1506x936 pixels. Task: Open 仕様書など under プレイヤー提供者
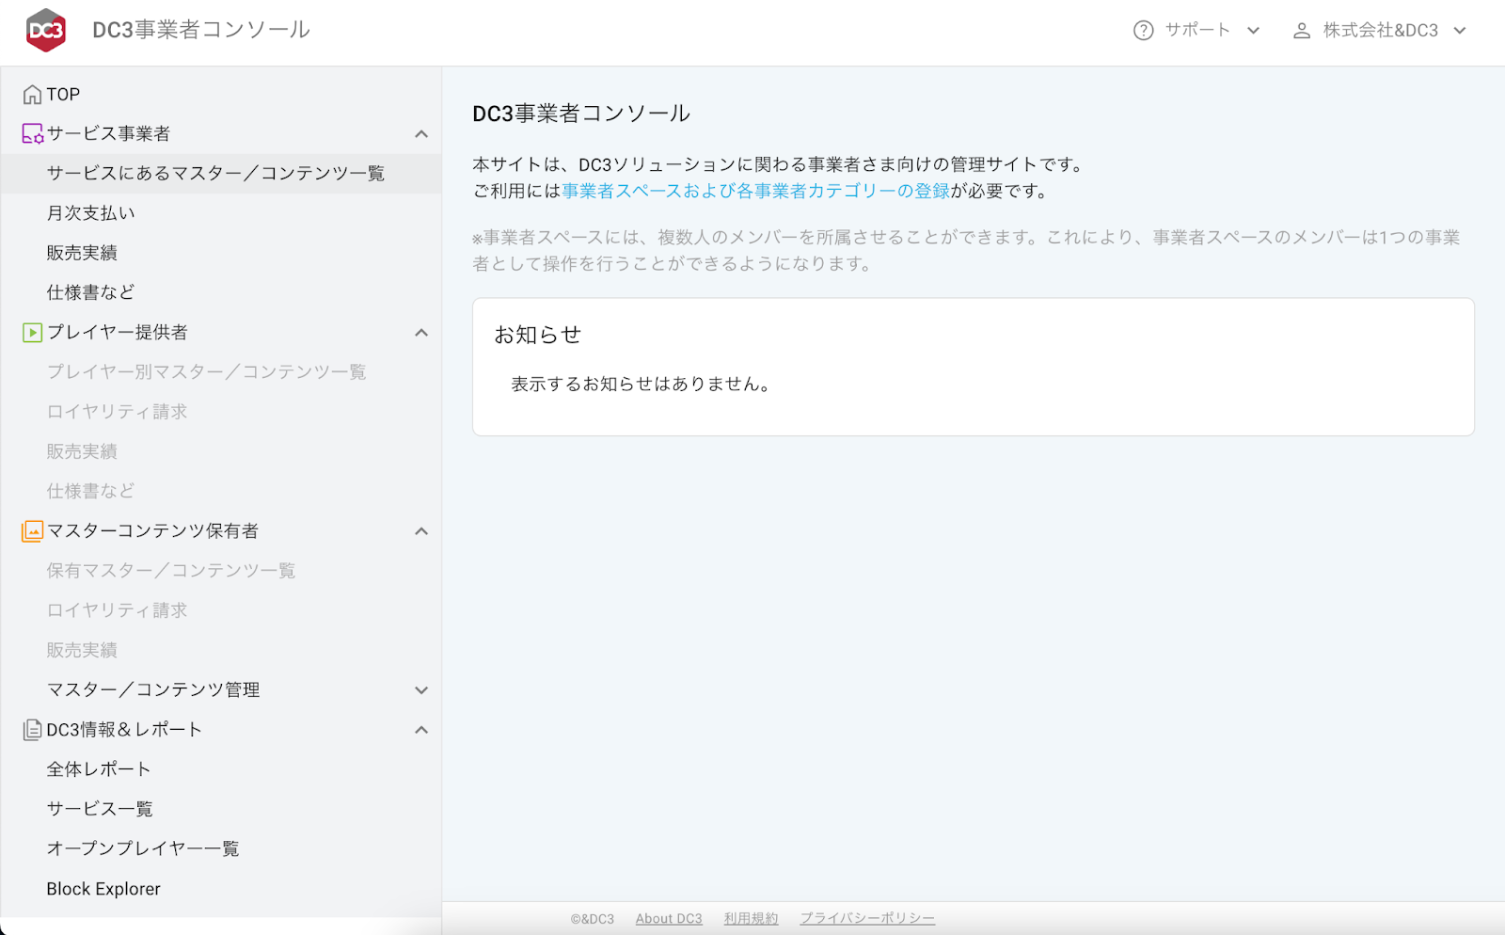coord(91,491)
